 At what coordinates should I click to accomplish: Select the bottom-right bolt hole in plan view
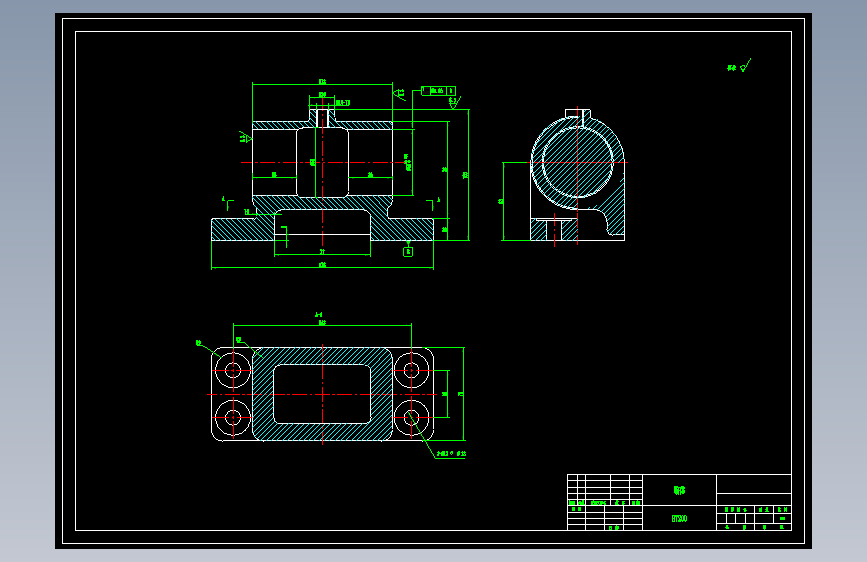(x=411, y=418)
